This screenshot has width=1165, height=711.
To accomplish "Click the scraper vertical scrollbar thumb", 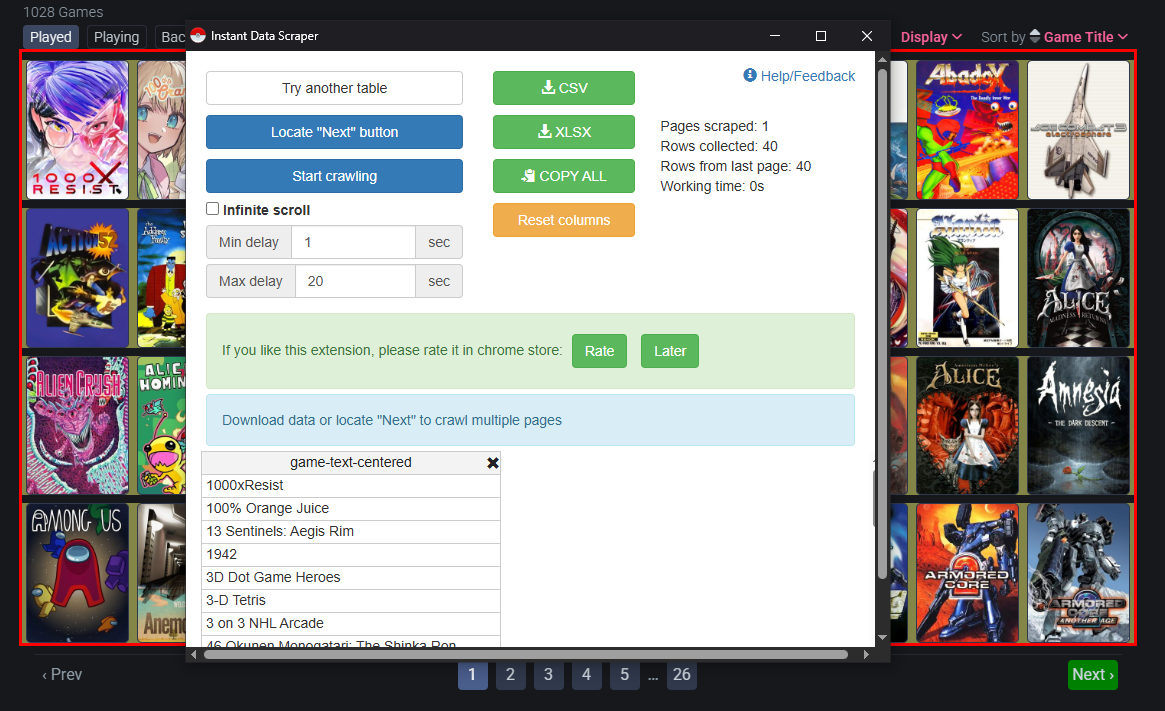I will (x=883, y=324).
